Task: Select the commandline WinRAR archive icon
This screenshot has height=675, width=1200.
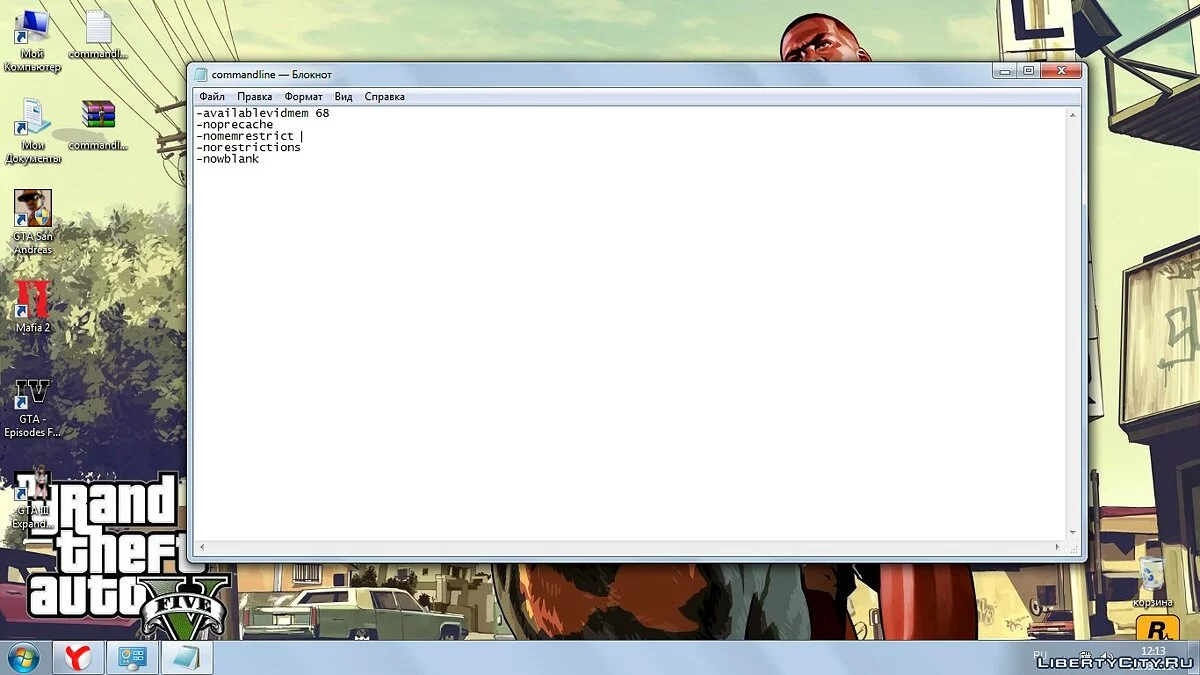Action: coord(98,125)
